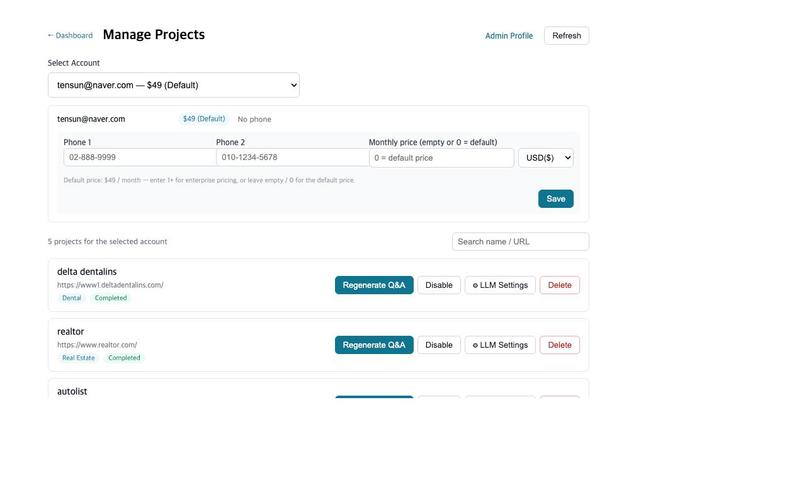The width and height of the screenshot is (806, 504).
Task: Click the Dental category tag
Action: (x=71, y=298)
